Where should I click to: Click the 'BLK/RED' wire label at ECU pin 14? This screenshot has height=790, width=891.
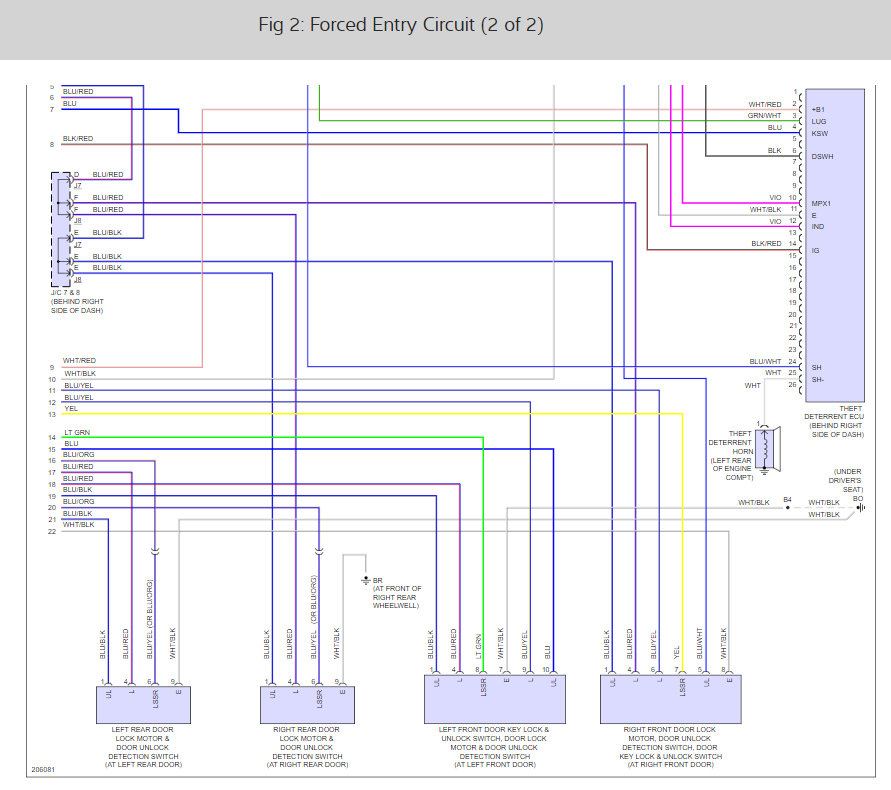click(766, 243)
